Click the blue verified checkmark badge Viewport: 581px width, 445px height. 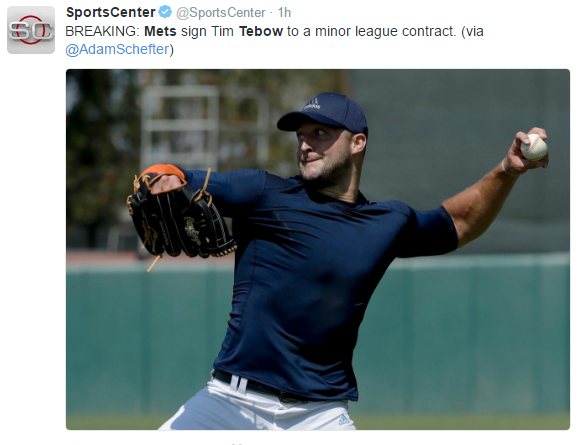coord(165,12)
